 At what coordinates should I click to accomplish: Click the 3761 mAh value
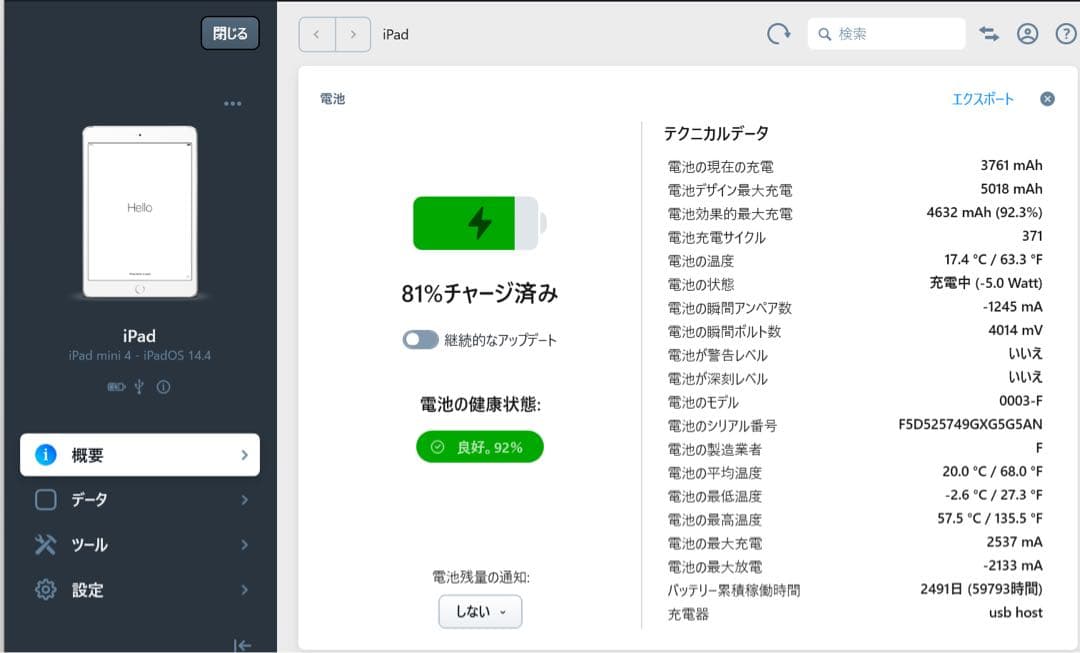pos(1011,165)
